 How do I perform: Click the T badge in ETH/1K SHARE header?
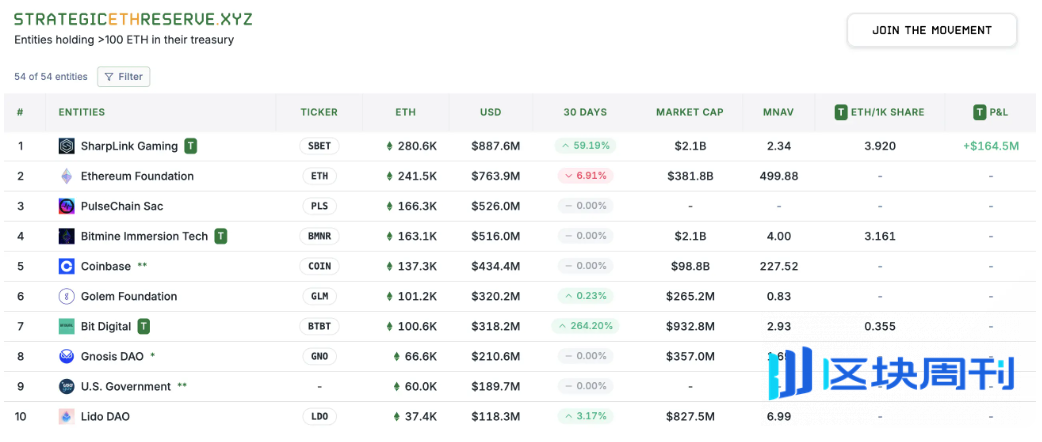pyautogui.click(x=841, y=112)
